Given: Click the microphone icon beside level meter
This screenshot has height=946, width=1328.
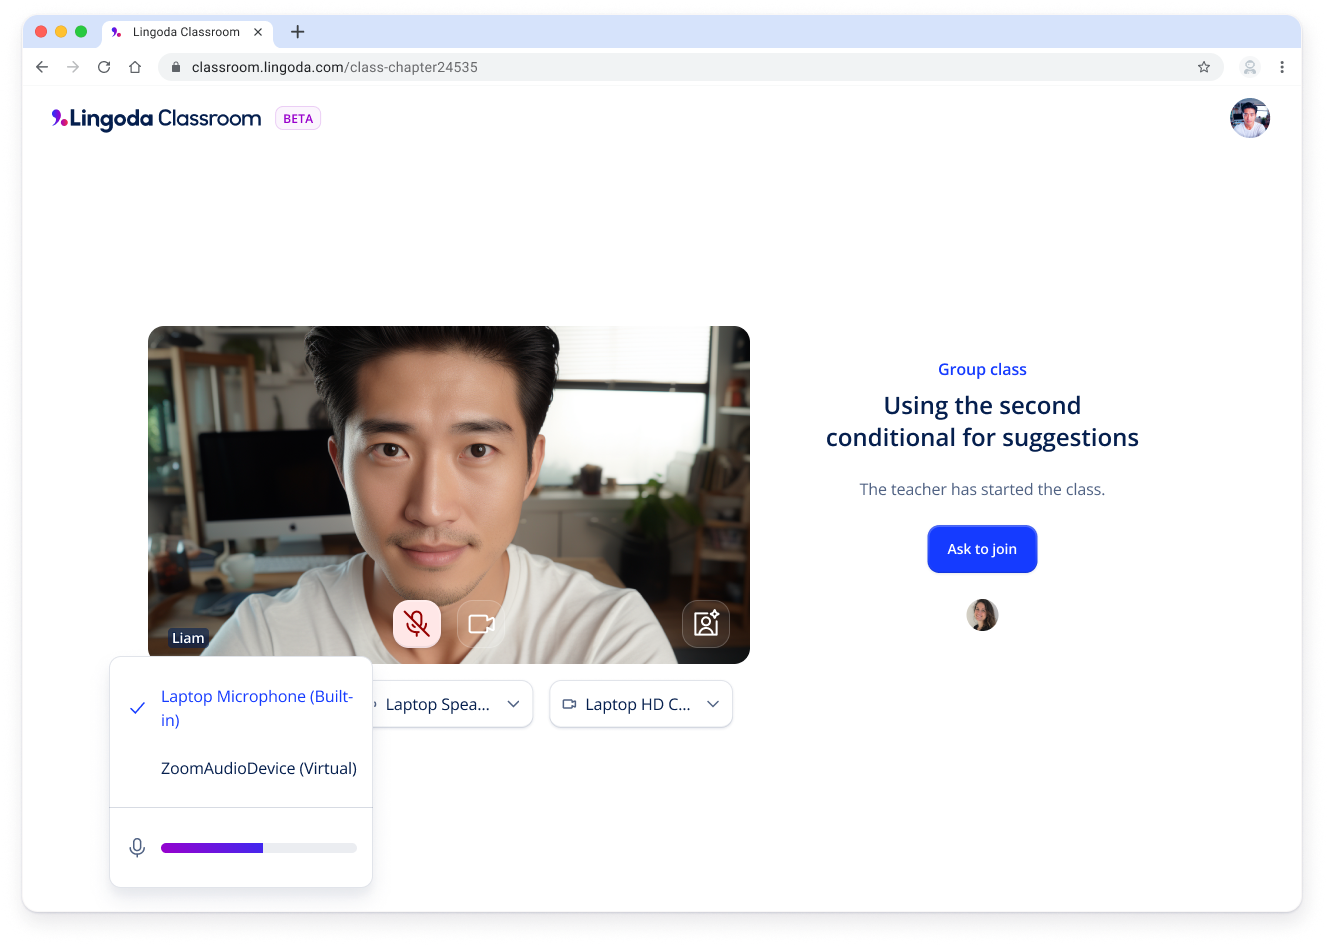Looking at the screenshot, I should click(137, 848).
